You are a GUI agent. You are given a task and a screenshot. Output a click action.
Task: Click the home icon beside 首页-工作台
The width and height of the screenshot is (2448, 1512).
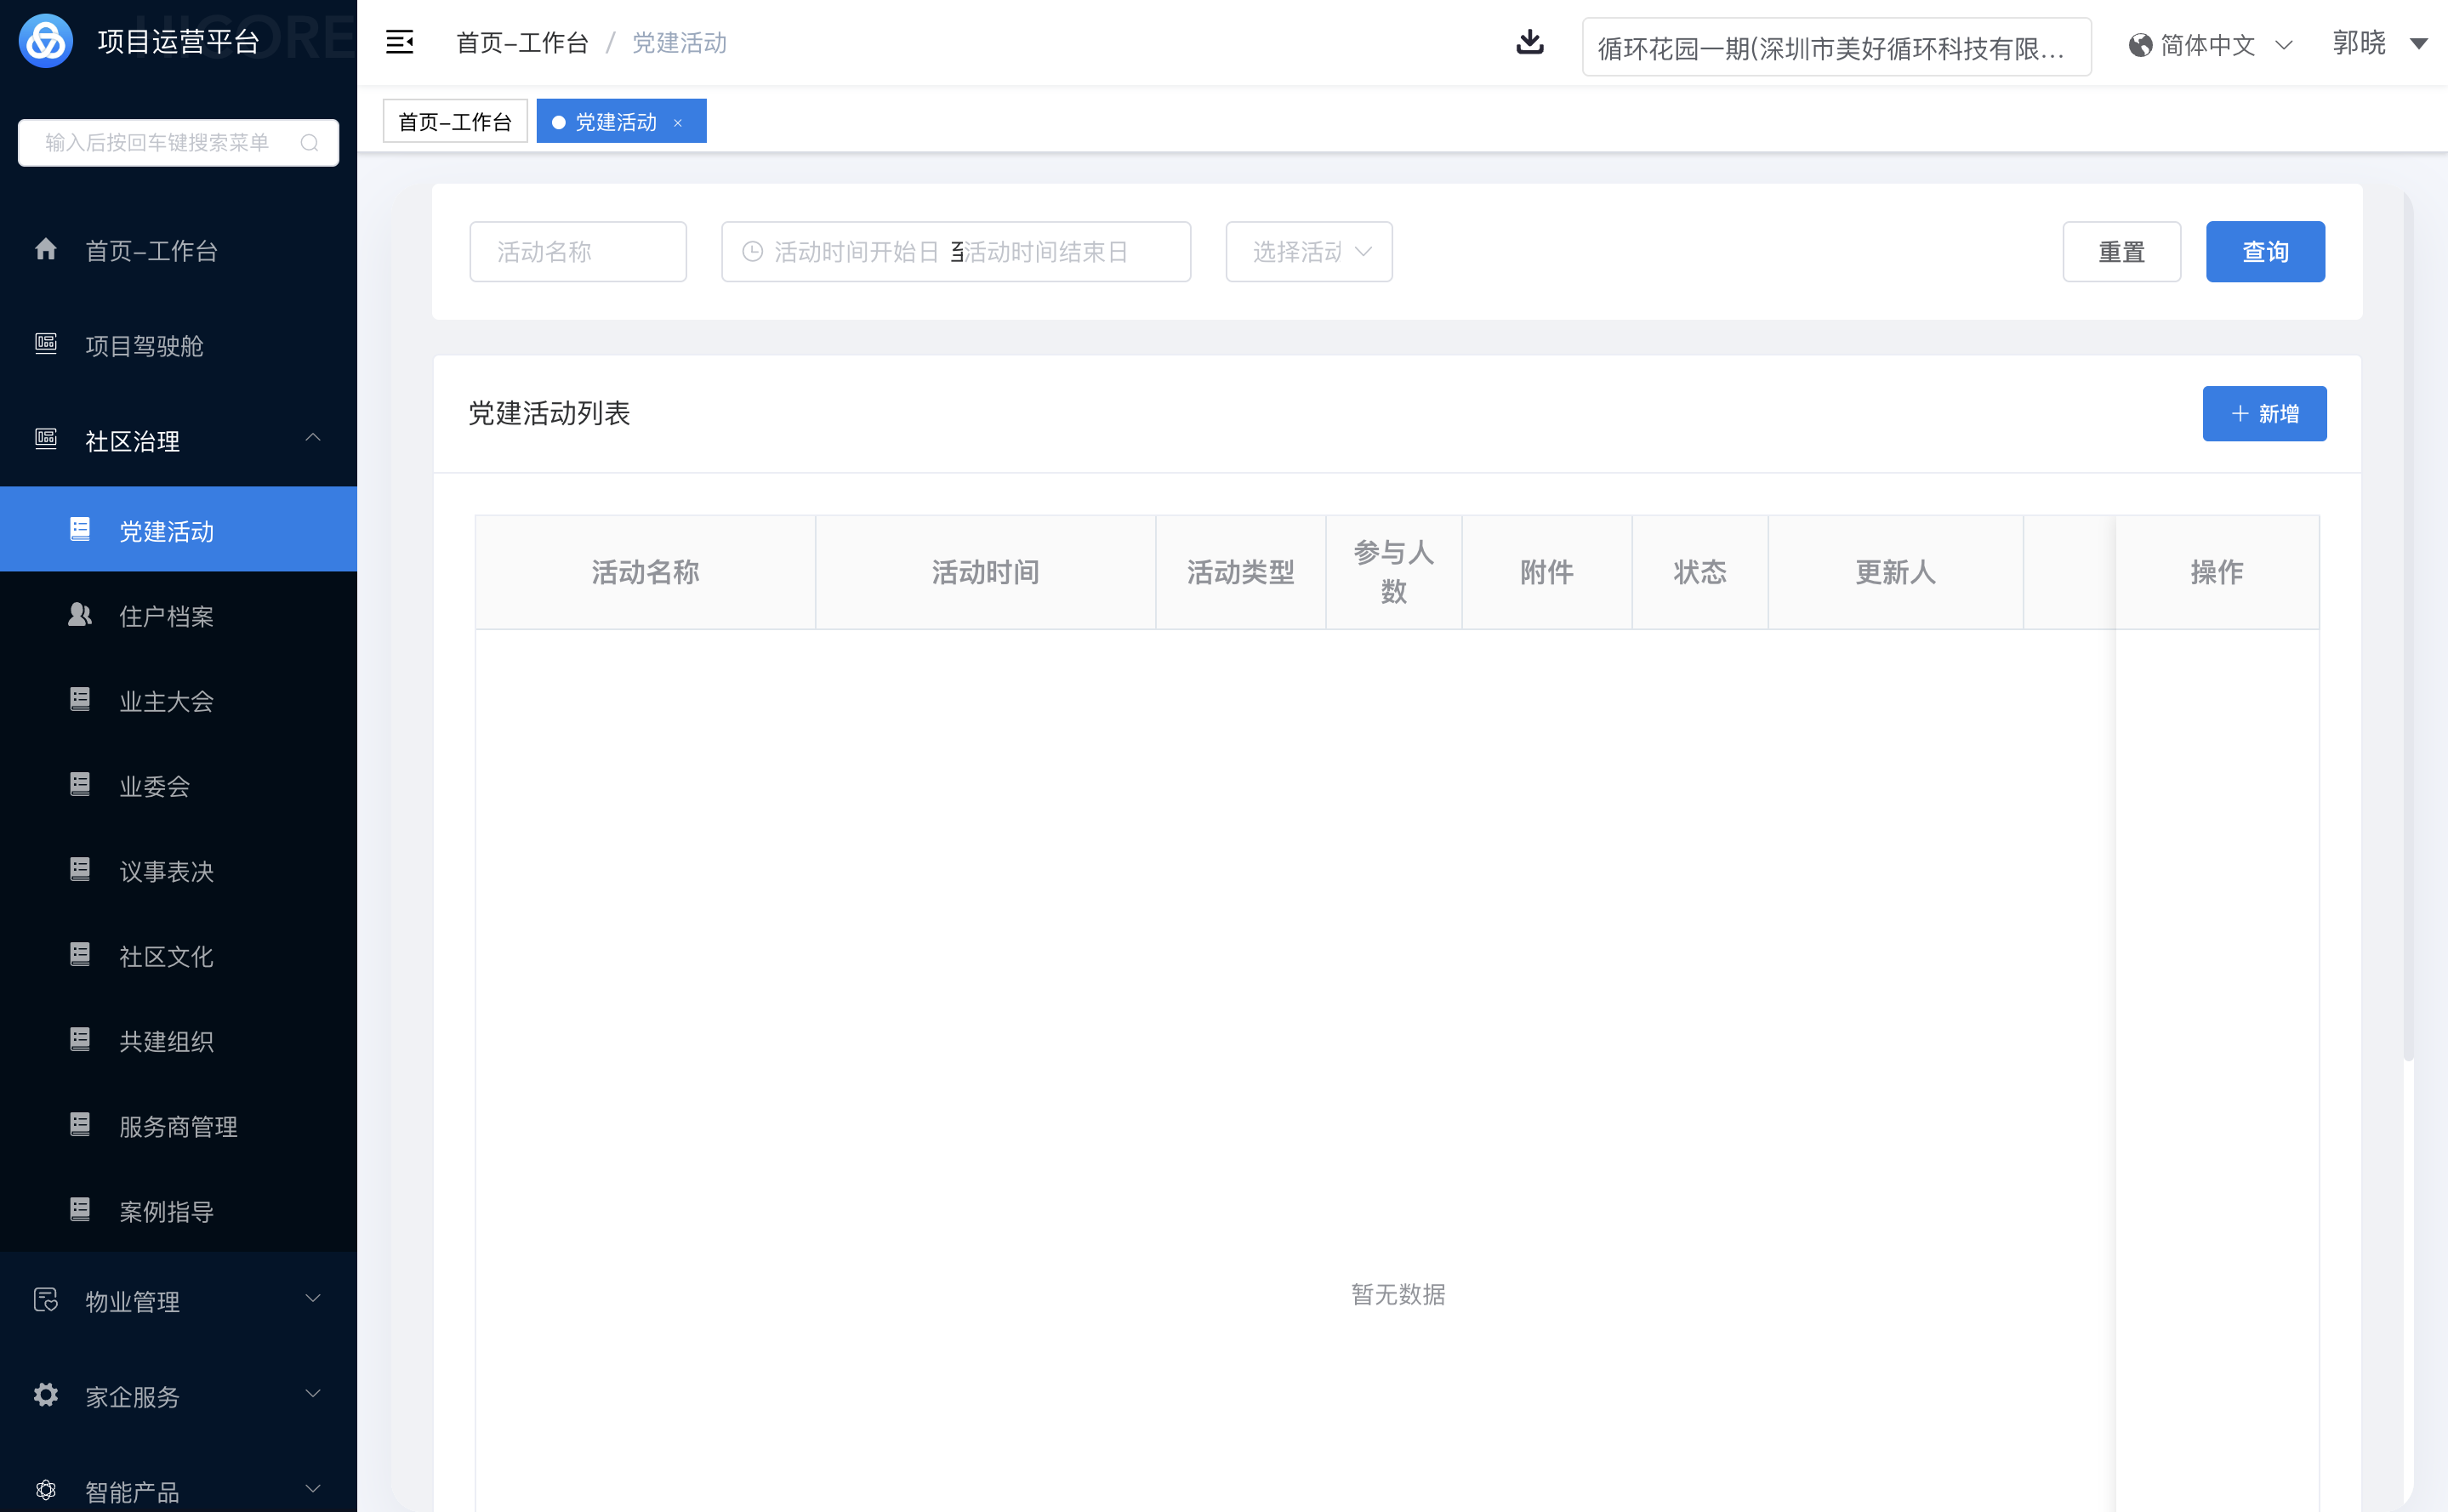click(46, 249)
